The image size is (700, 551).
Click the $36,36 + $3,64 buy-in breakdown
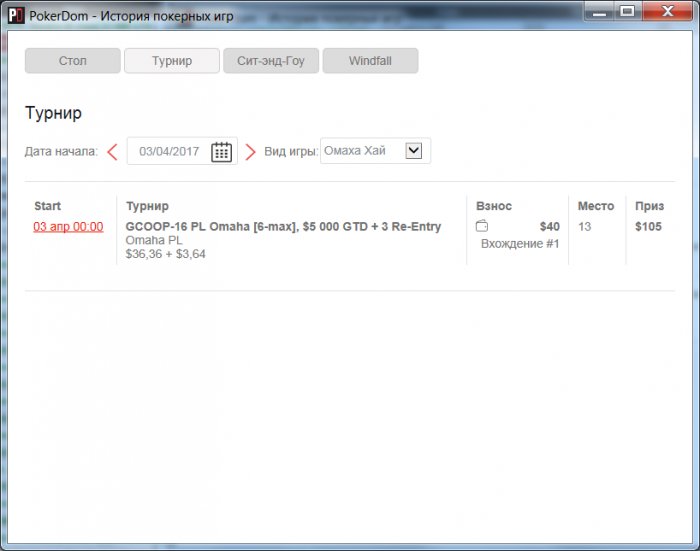[166, 254]
